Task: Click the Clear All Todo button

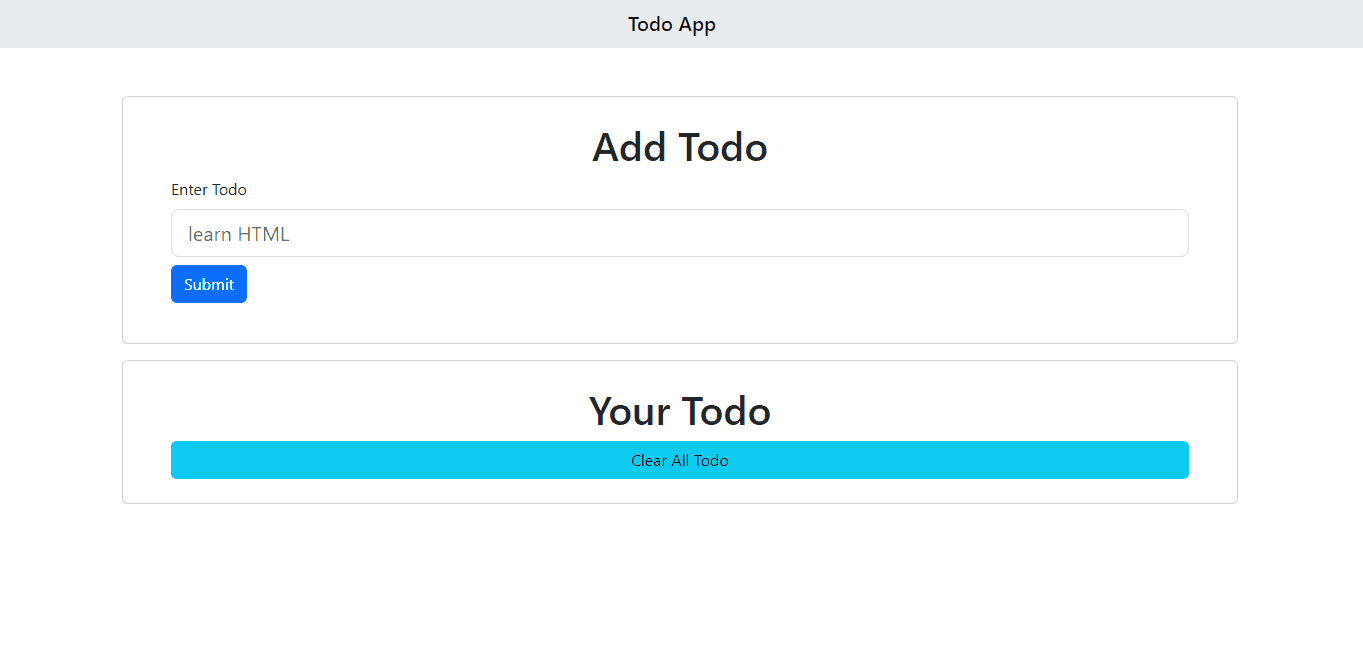Action: [x=680, y=460]
